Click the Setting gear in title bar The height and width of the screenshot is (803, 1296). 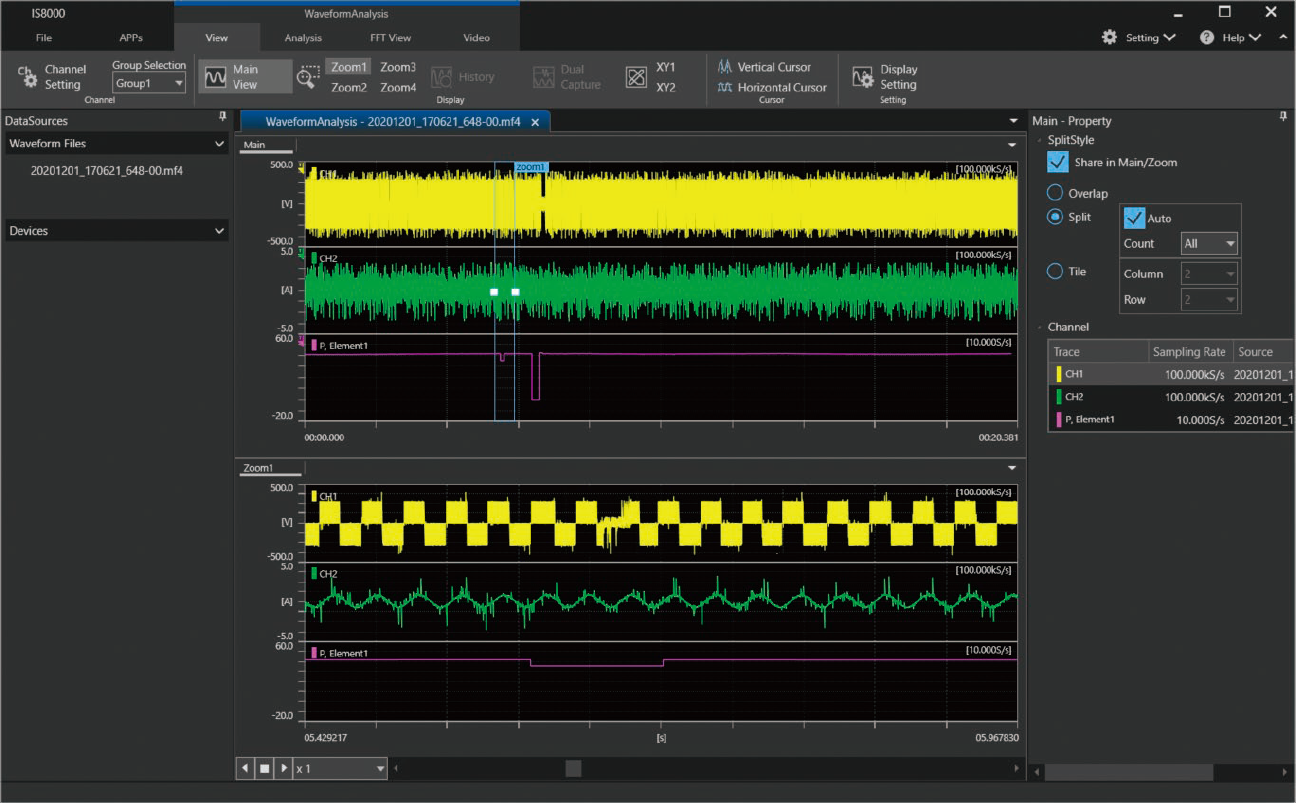pyautogui.click(x=1110, y=36)
